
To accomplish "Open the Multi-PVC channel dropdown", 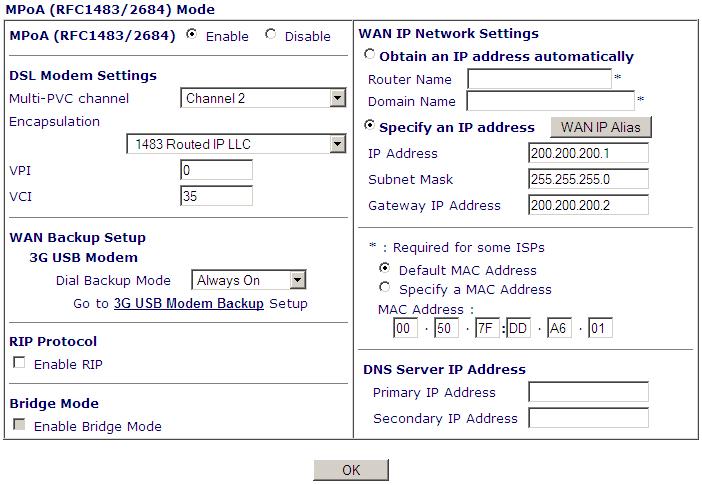I will tap(264, 98).
